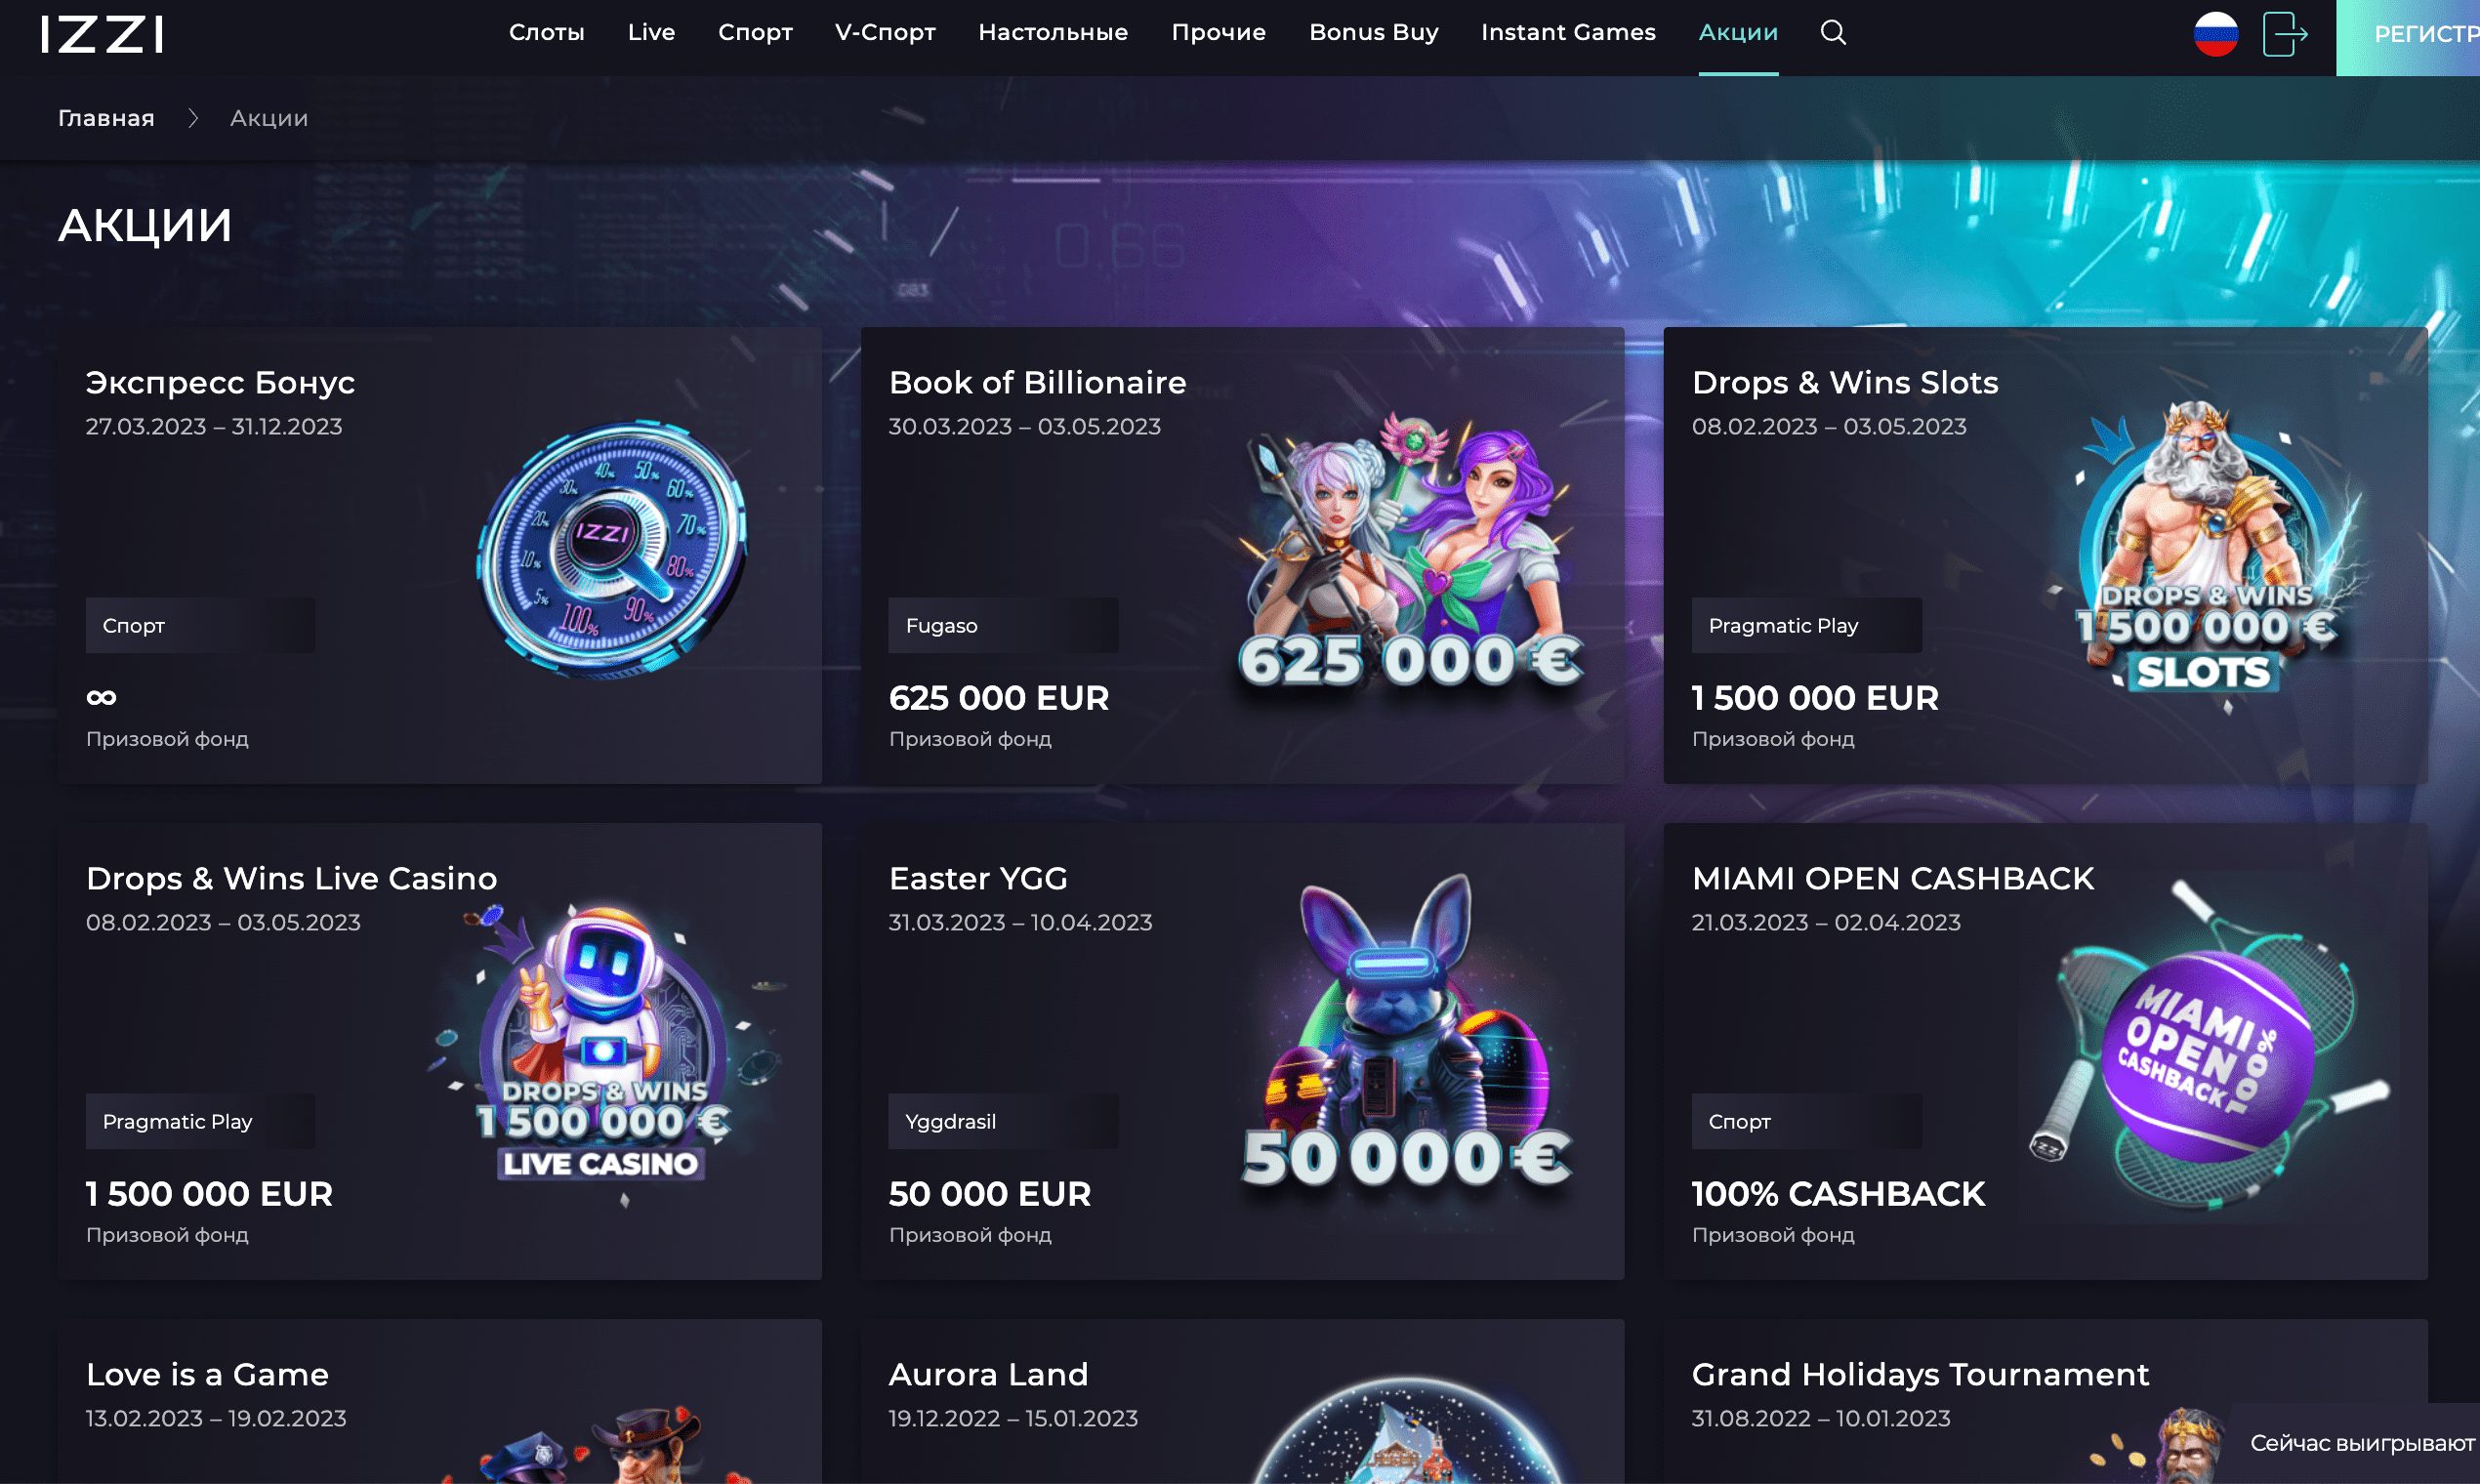Viewport: 2480px width, 1484px height.
Task: Open the Bonus Buy menu item
Action: [x=1374, y=33]
